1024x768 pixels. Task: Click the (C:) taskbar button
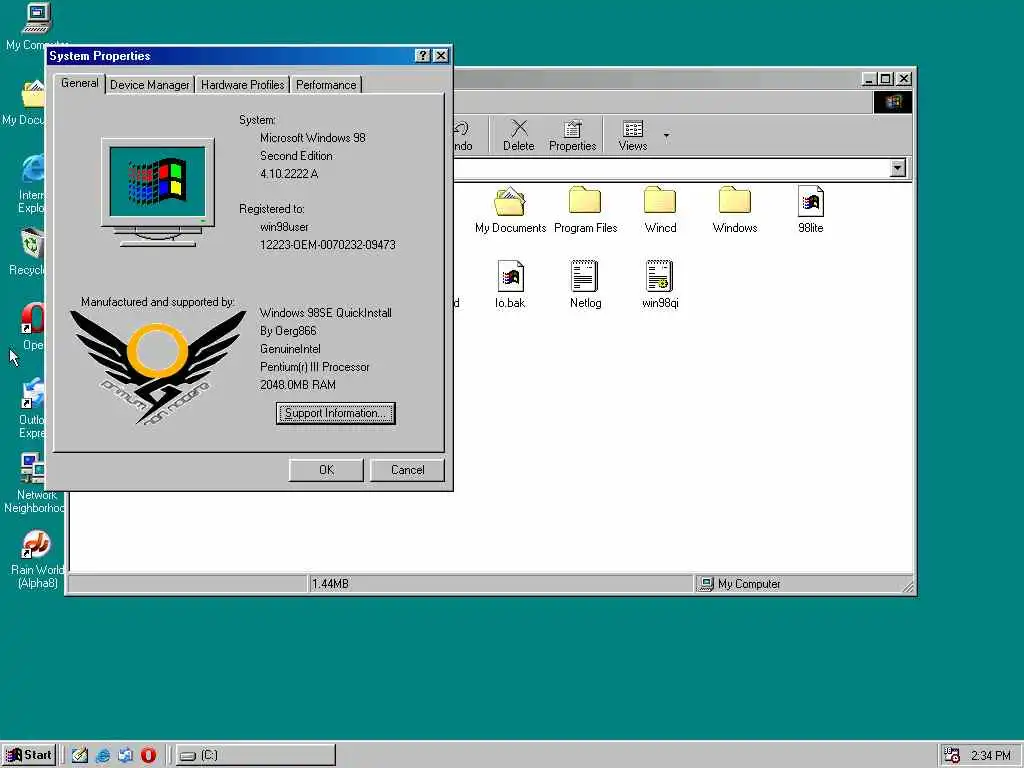pos(255,755)
